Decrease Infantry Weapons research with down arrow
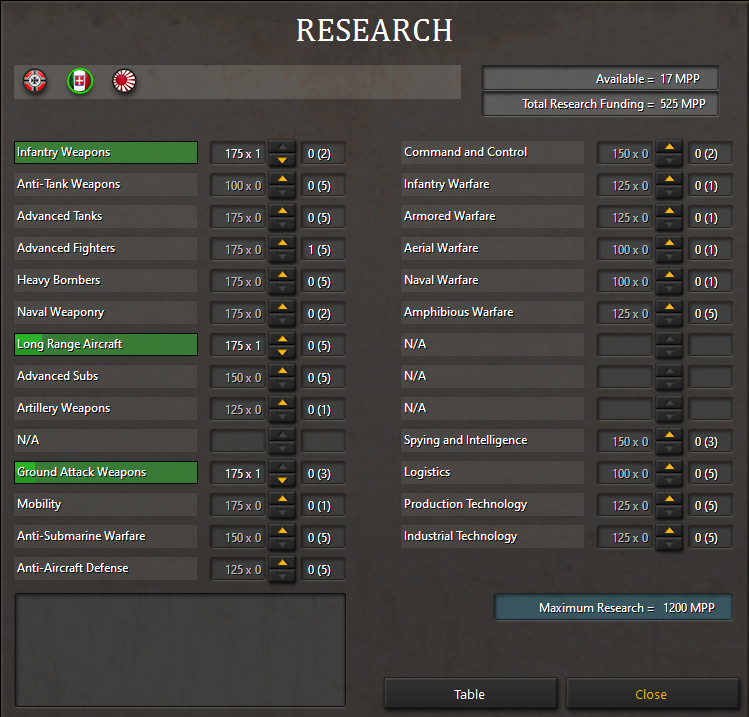749x717 pixels. click(x=282, y=160)
